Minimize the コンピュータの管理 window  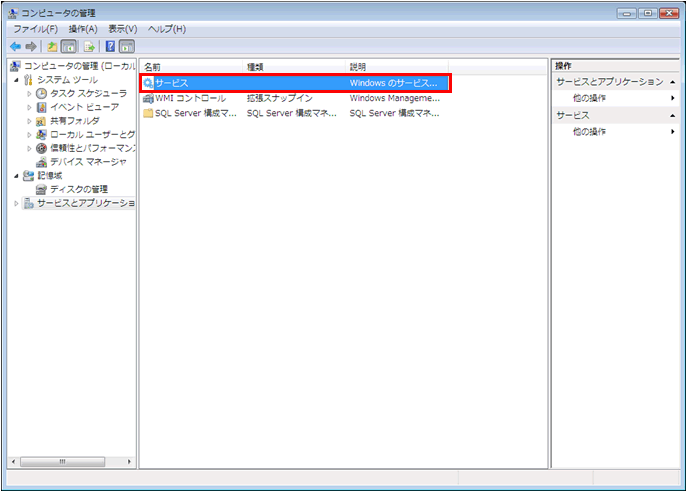627,14
